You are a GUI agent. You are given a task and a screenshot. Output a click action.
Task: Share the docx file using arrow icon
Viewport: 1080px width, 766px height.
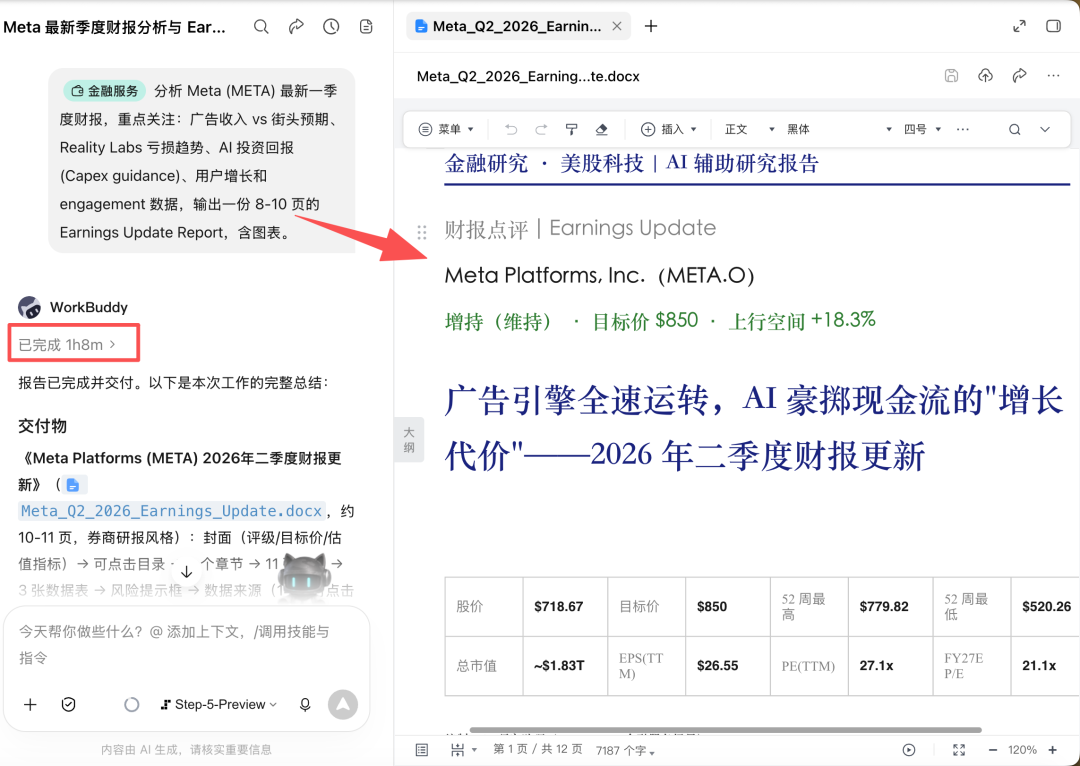click(x=1019, y=76)
